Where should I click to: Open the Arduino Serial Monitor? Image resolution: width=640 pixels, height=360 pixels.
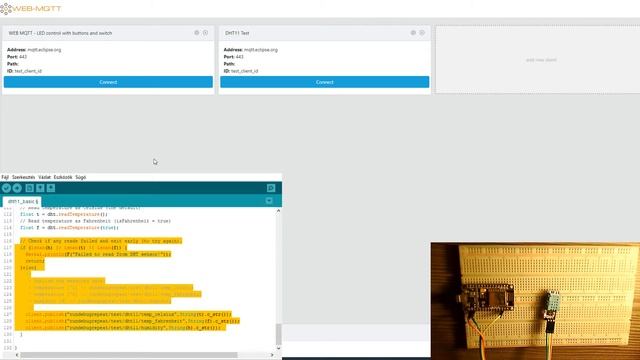pyautogui.click(x=271, y=188)
